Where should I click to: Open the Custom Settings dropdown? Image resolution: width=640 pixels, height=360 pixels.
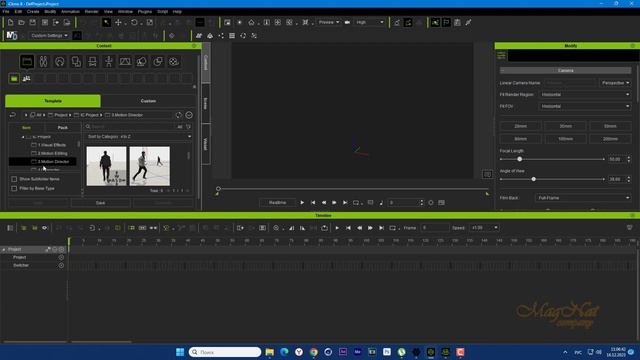point(49,36)
